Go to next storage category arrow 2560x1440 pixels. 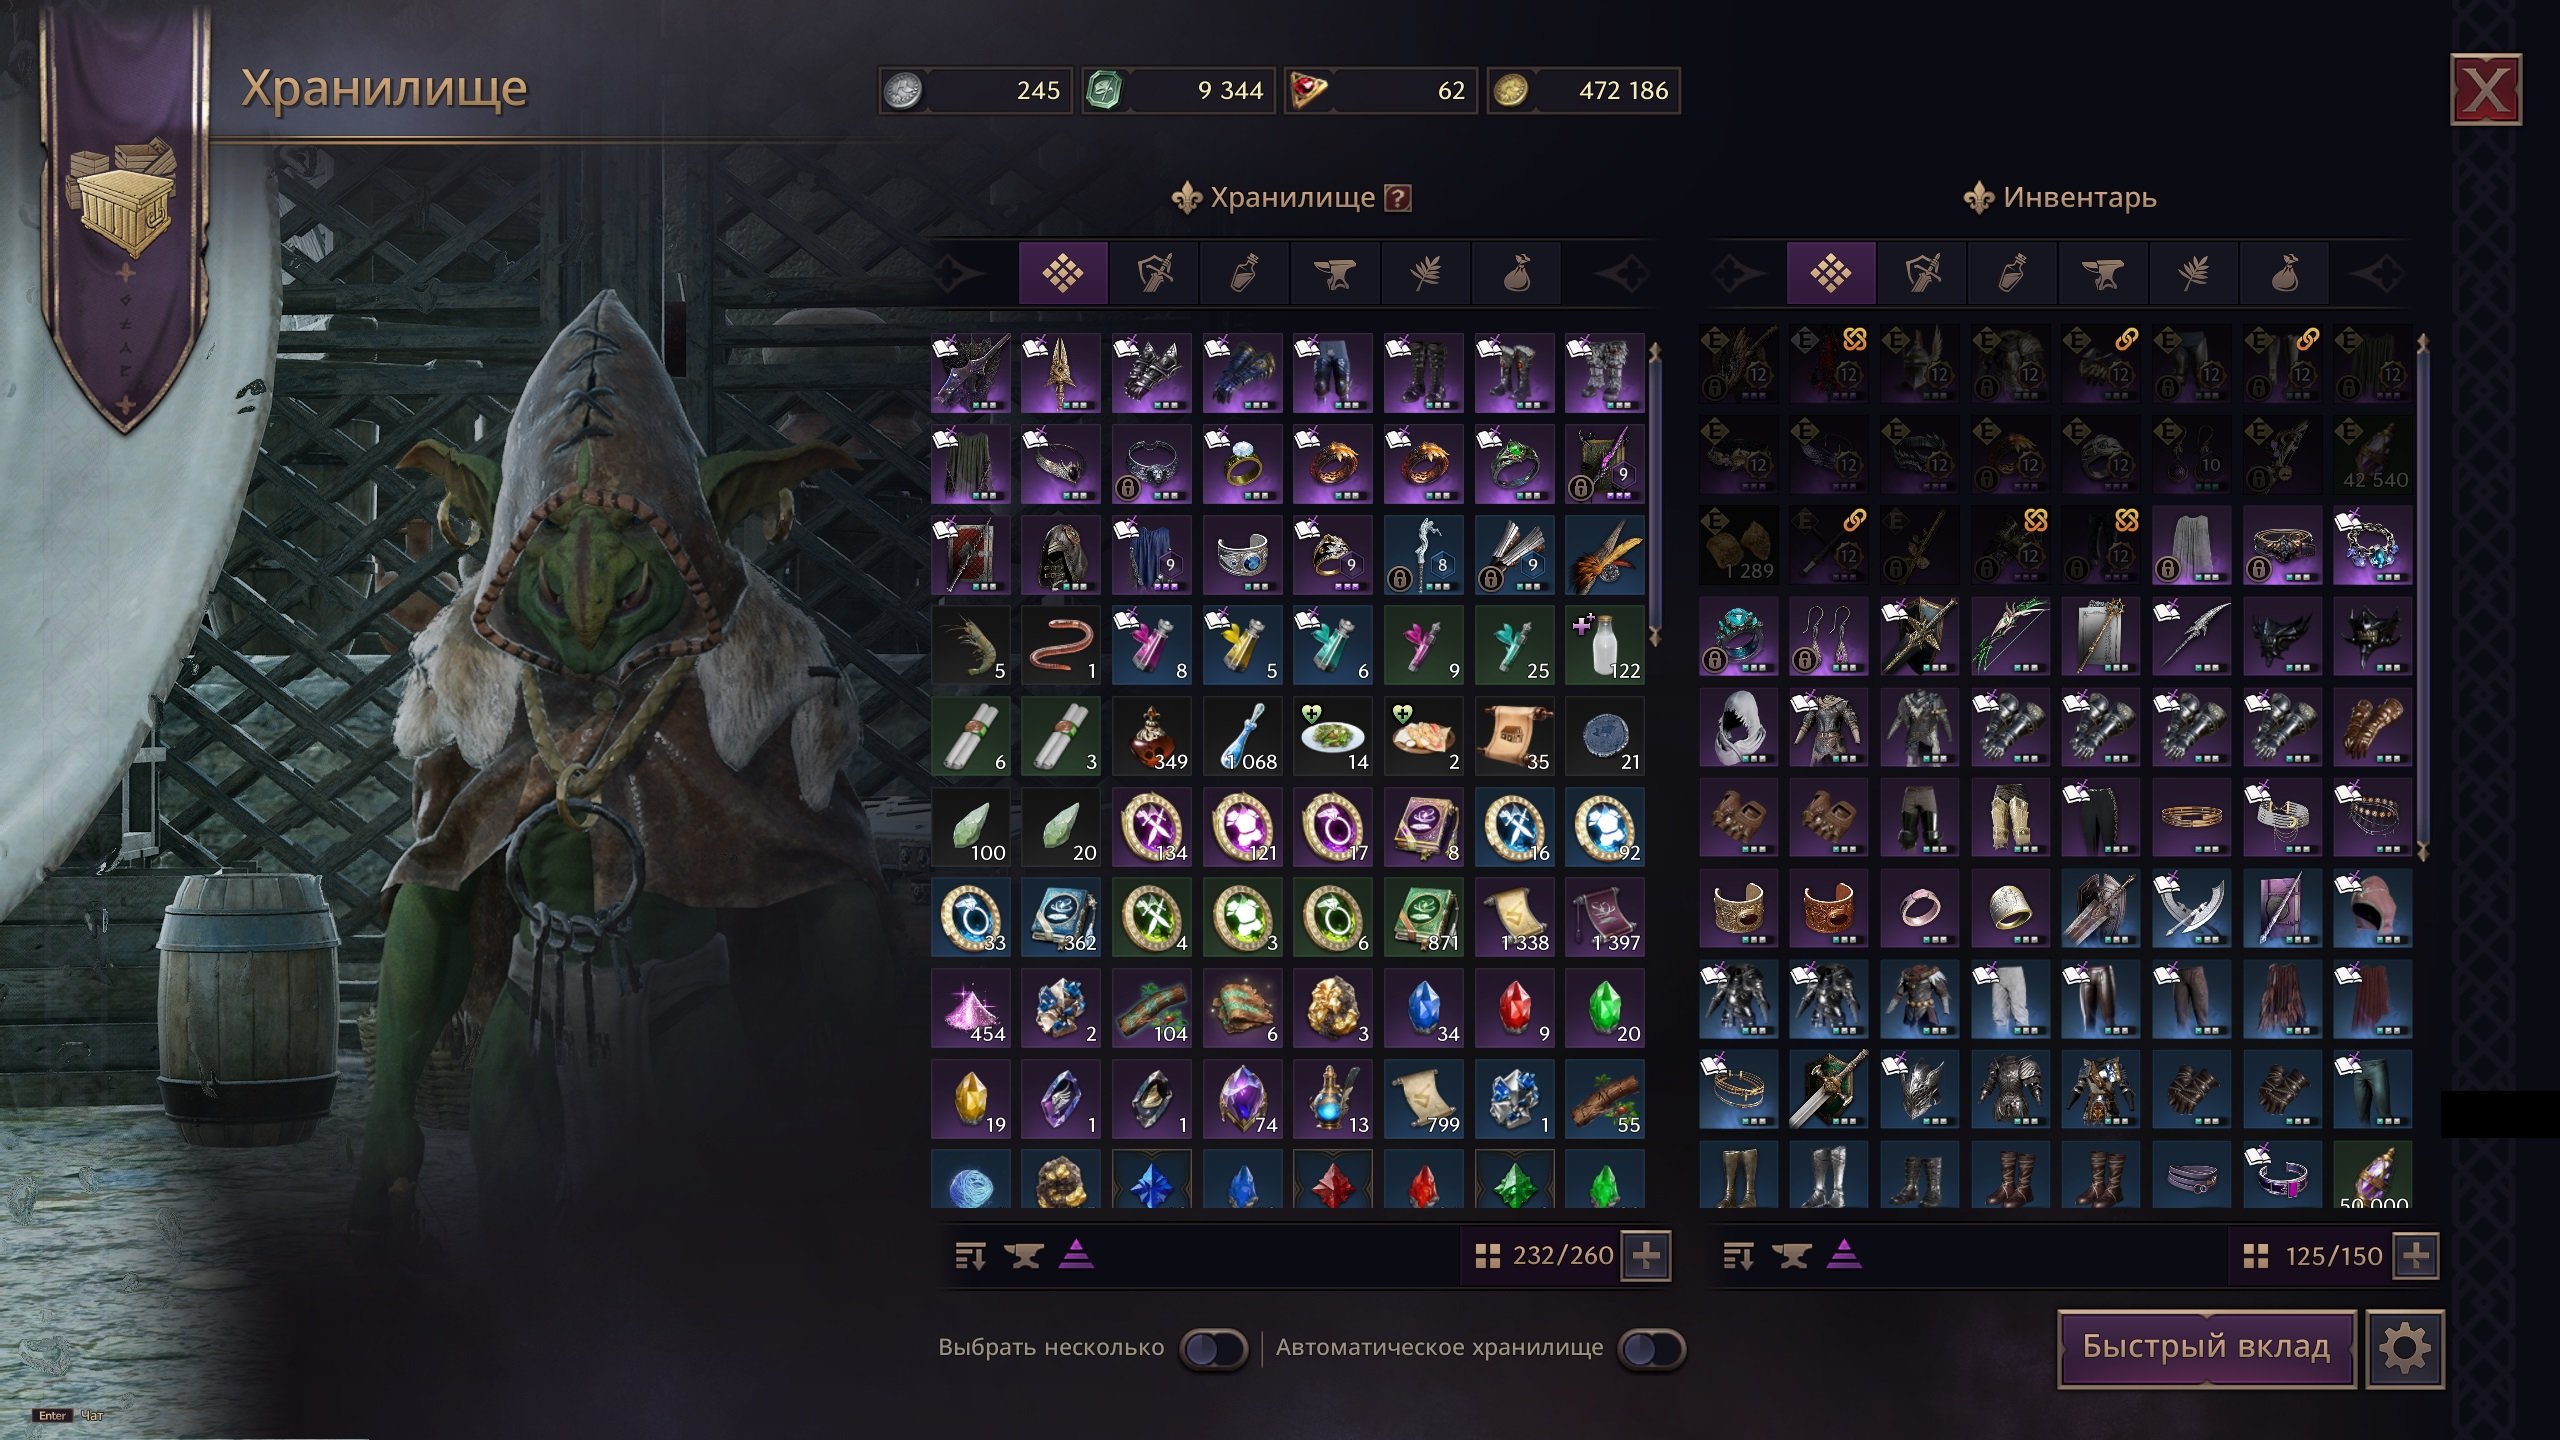click(1621, 273)
